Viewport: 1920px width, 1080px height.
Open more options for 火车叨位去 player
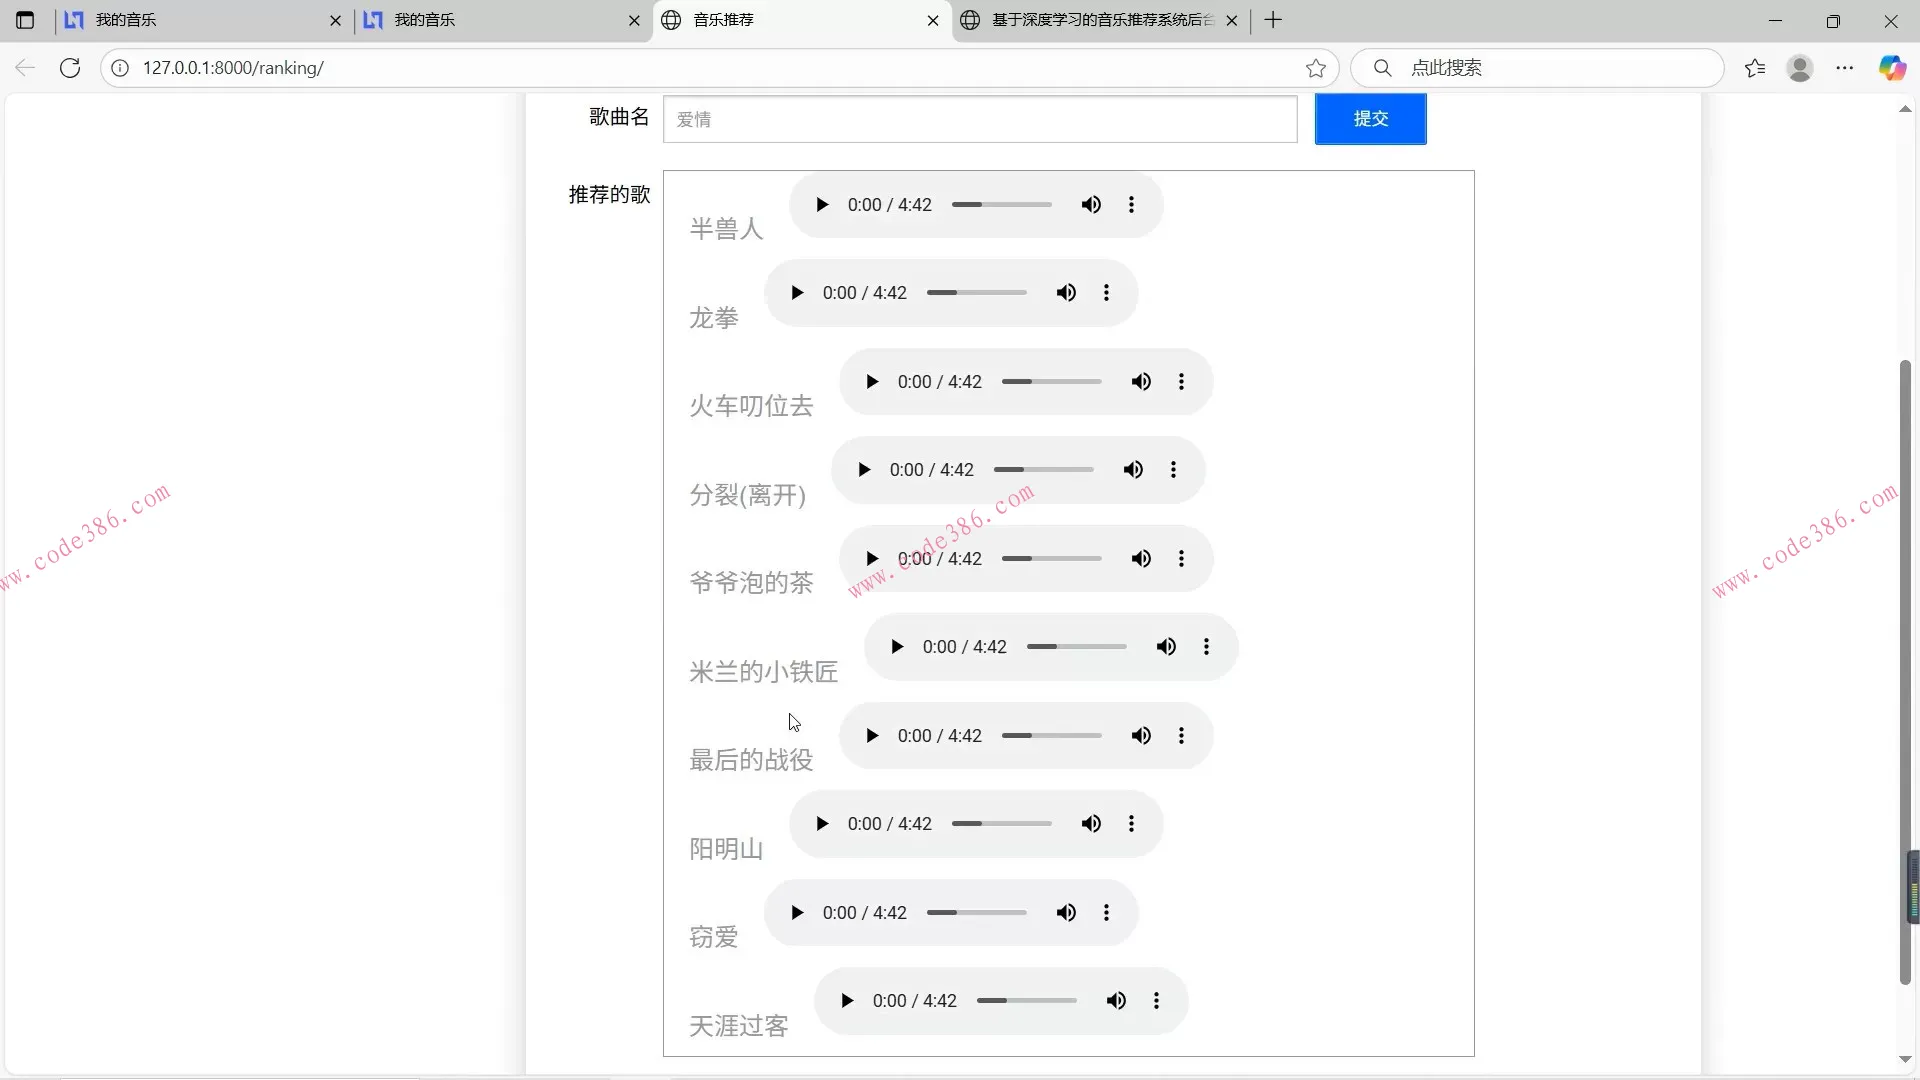[x=1182, y=381]
